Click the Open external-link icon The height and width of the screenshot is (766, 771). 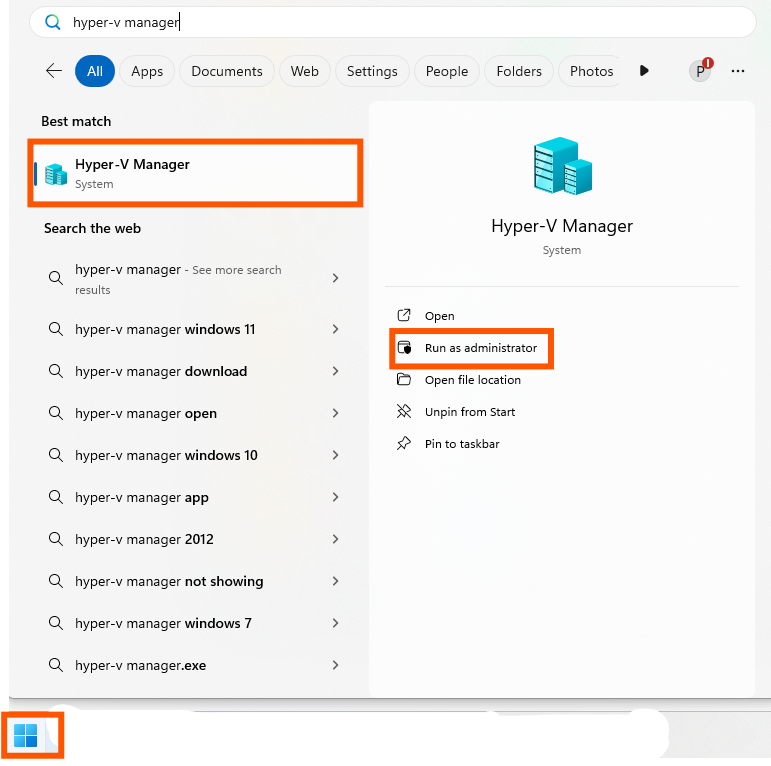pos(404,315)
